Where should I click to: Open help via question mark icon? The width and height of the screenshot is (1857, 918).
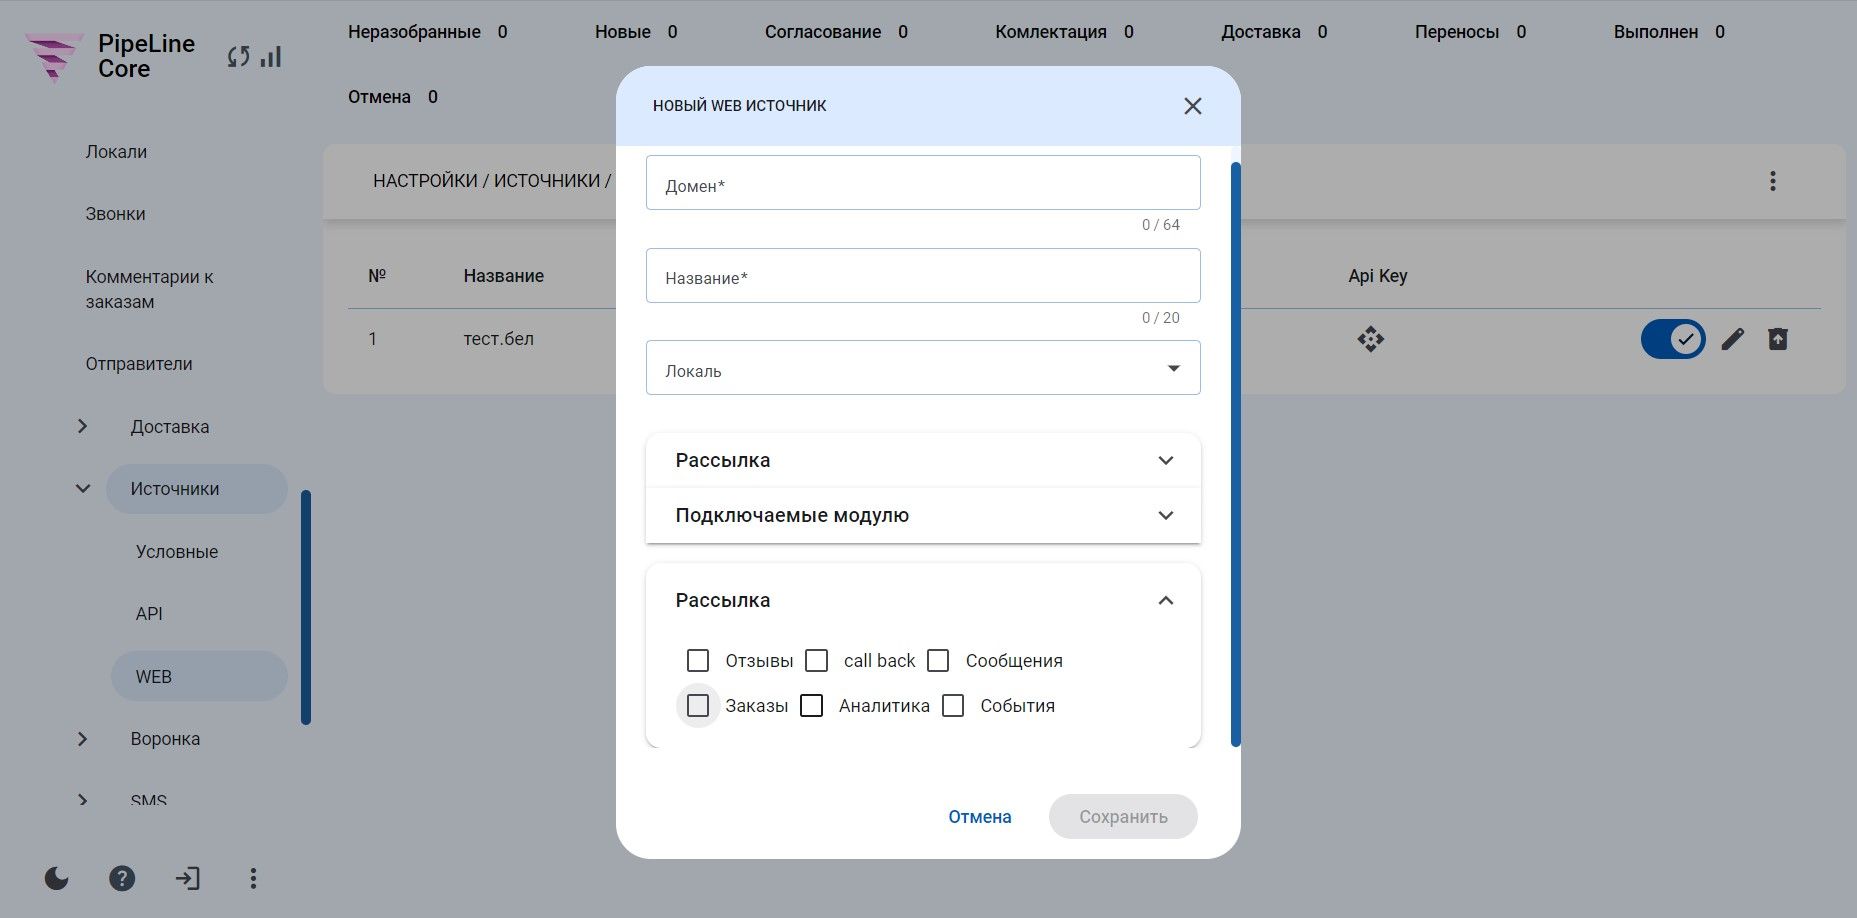pyautogui.click(x=122, y=878)
